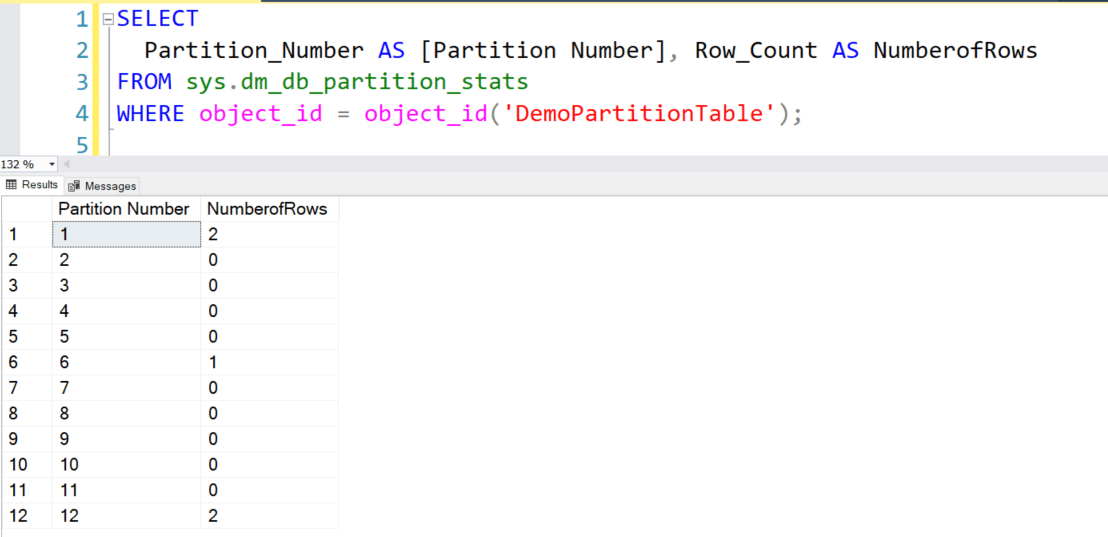Click NumberofRows cell in row 6

[x=269, y=362]
